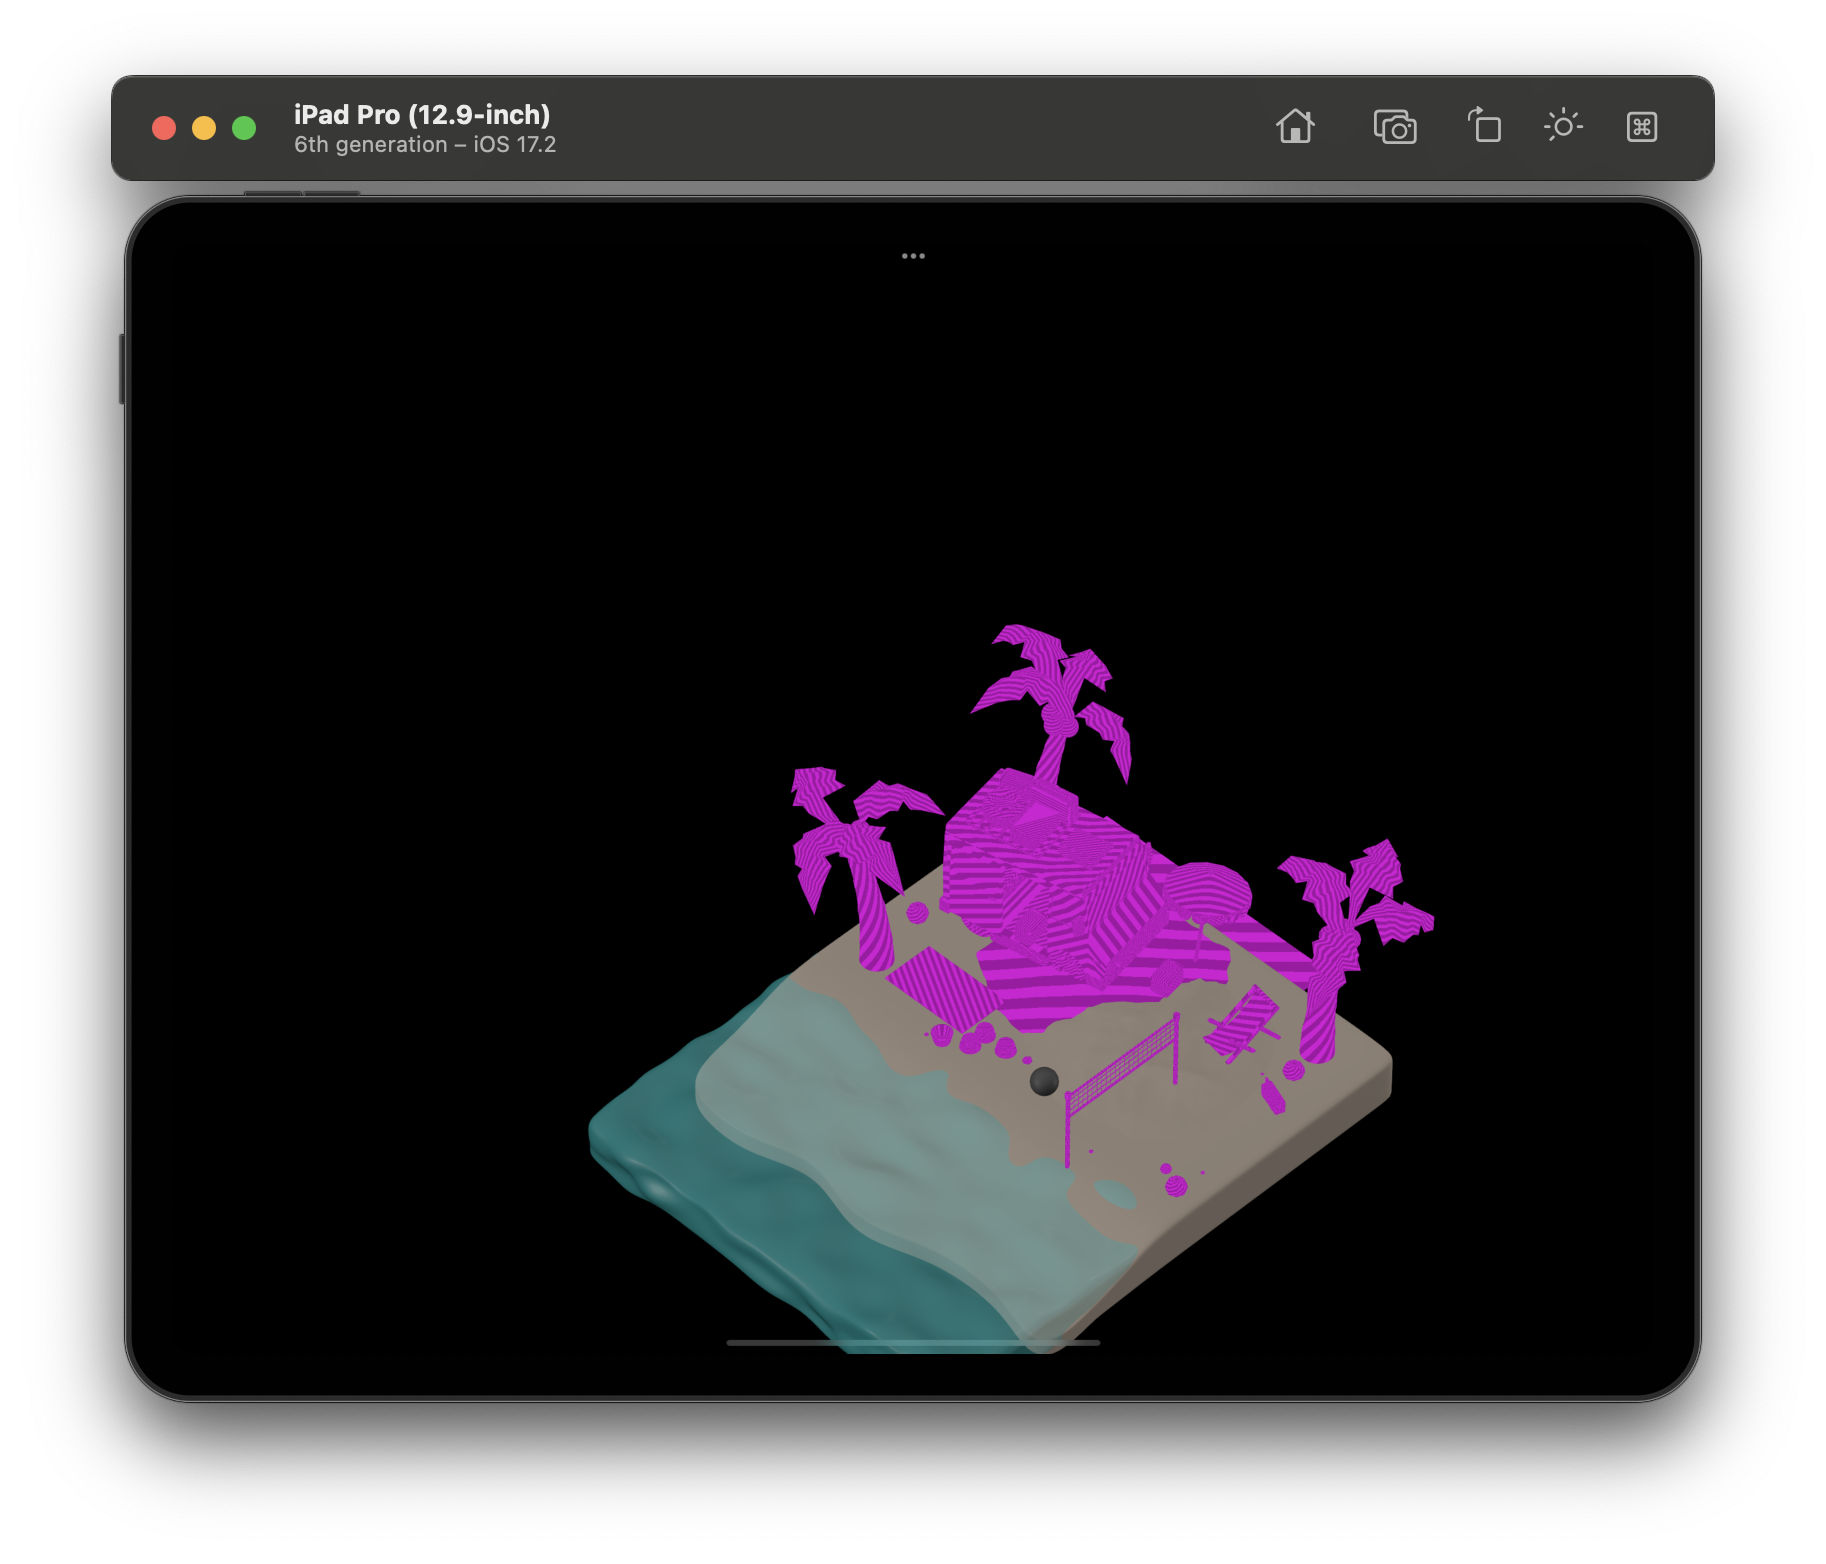The image size is (1826, 1564).
Task: Tap the magenta beach lounge chair
Action: [x=1242, y=1022]
